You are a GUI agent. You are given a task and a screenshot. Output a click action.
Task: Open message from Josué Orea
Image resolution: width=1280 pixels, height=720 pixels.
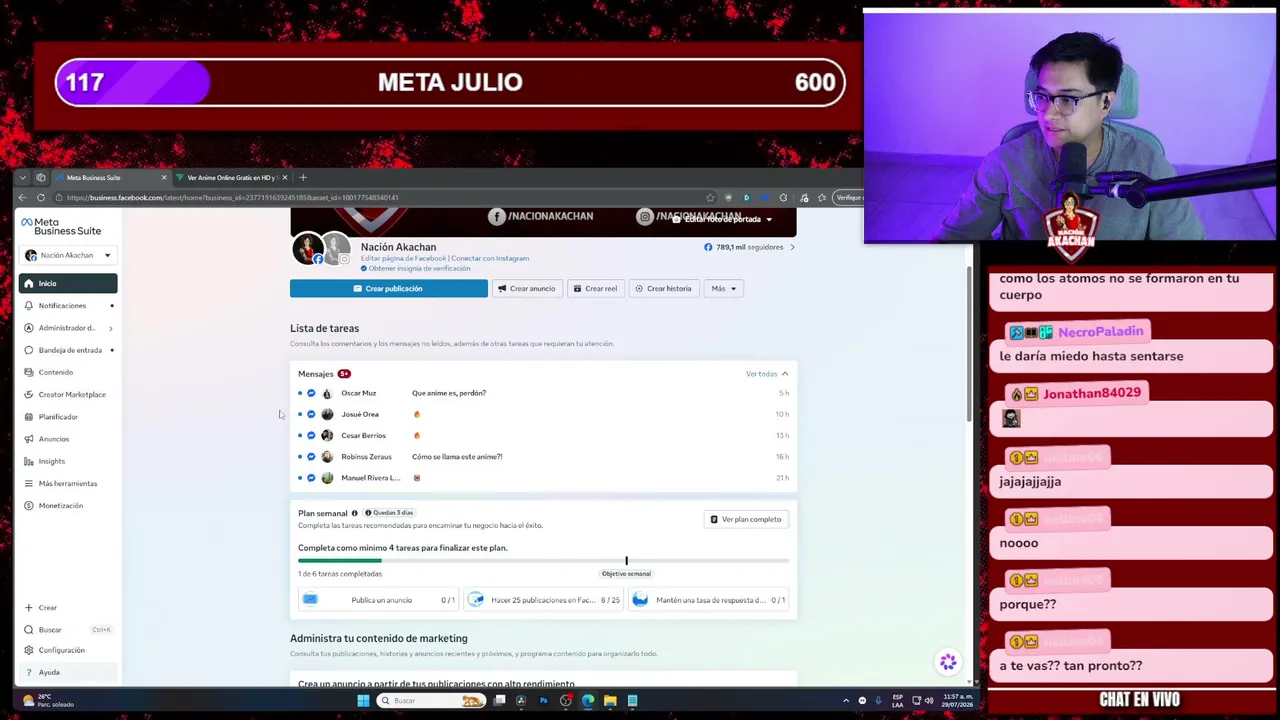543,414
